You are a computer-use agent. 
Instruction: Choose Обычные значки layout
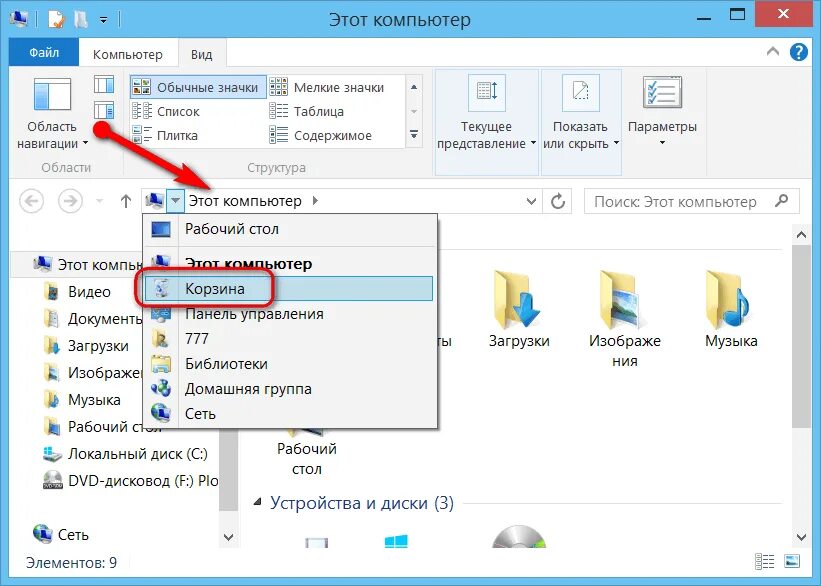(197, 87)
